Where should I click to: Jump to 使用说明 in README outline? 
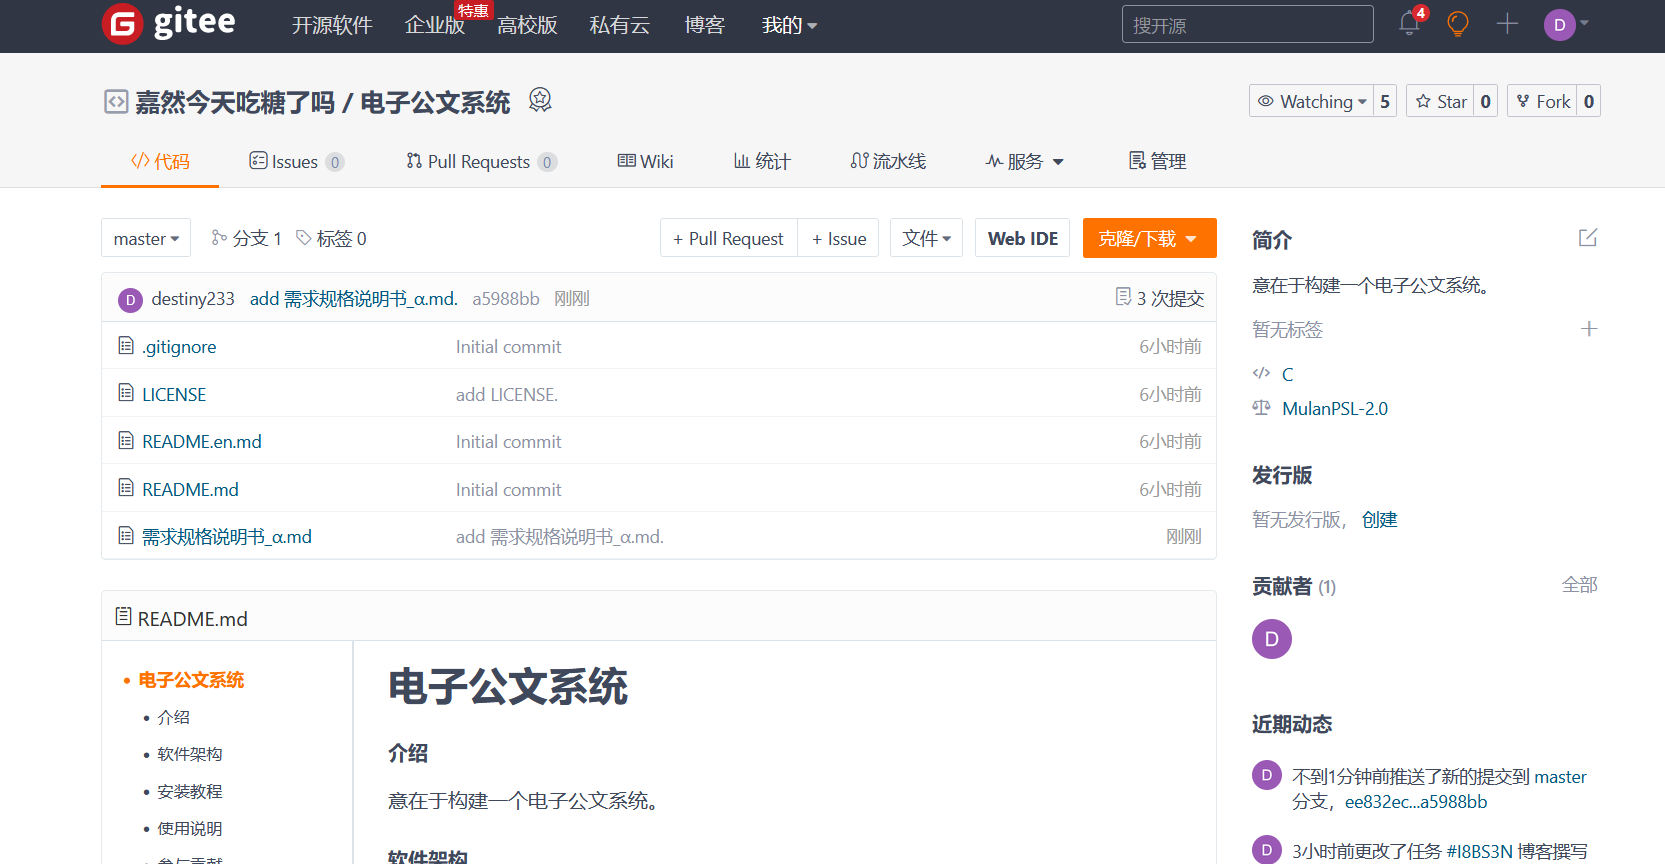click(190, 828)
